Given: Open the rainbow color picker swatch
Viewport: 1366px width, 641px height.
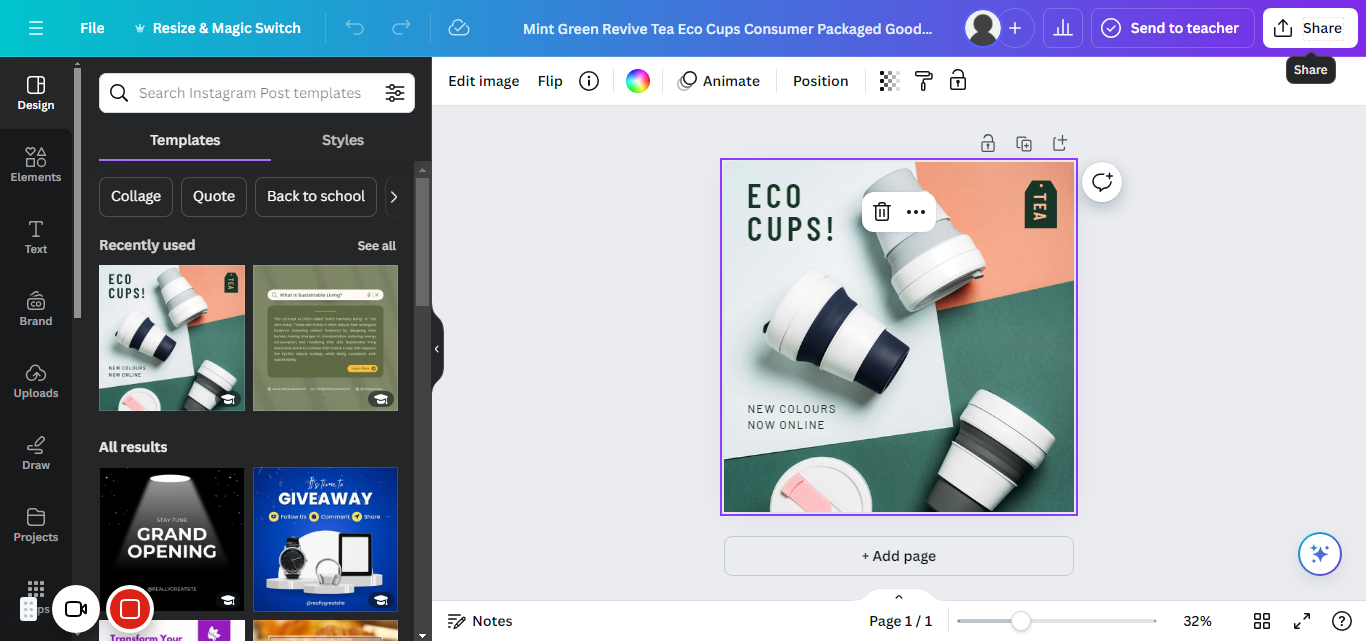Looking at the screenshot, I should [638, 81].
